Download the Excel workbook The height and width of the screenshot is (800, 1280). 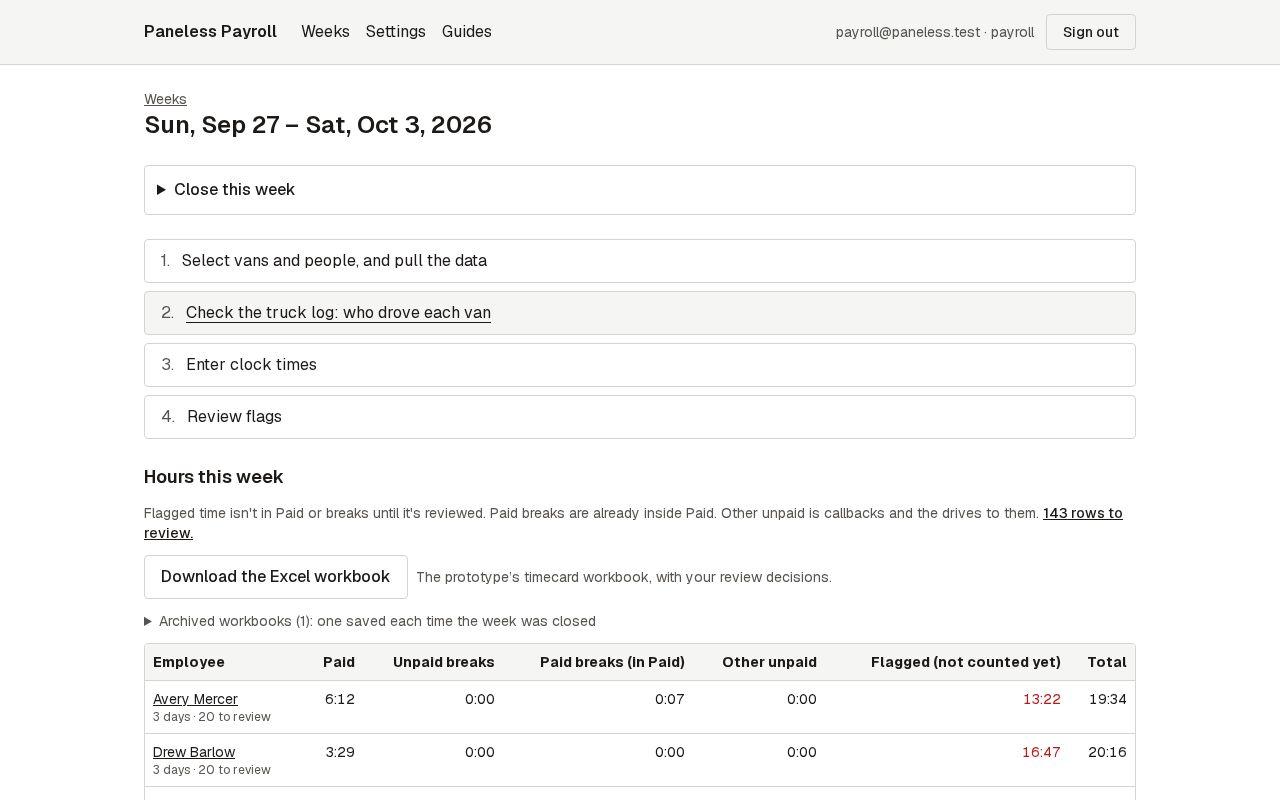[276, 577]
